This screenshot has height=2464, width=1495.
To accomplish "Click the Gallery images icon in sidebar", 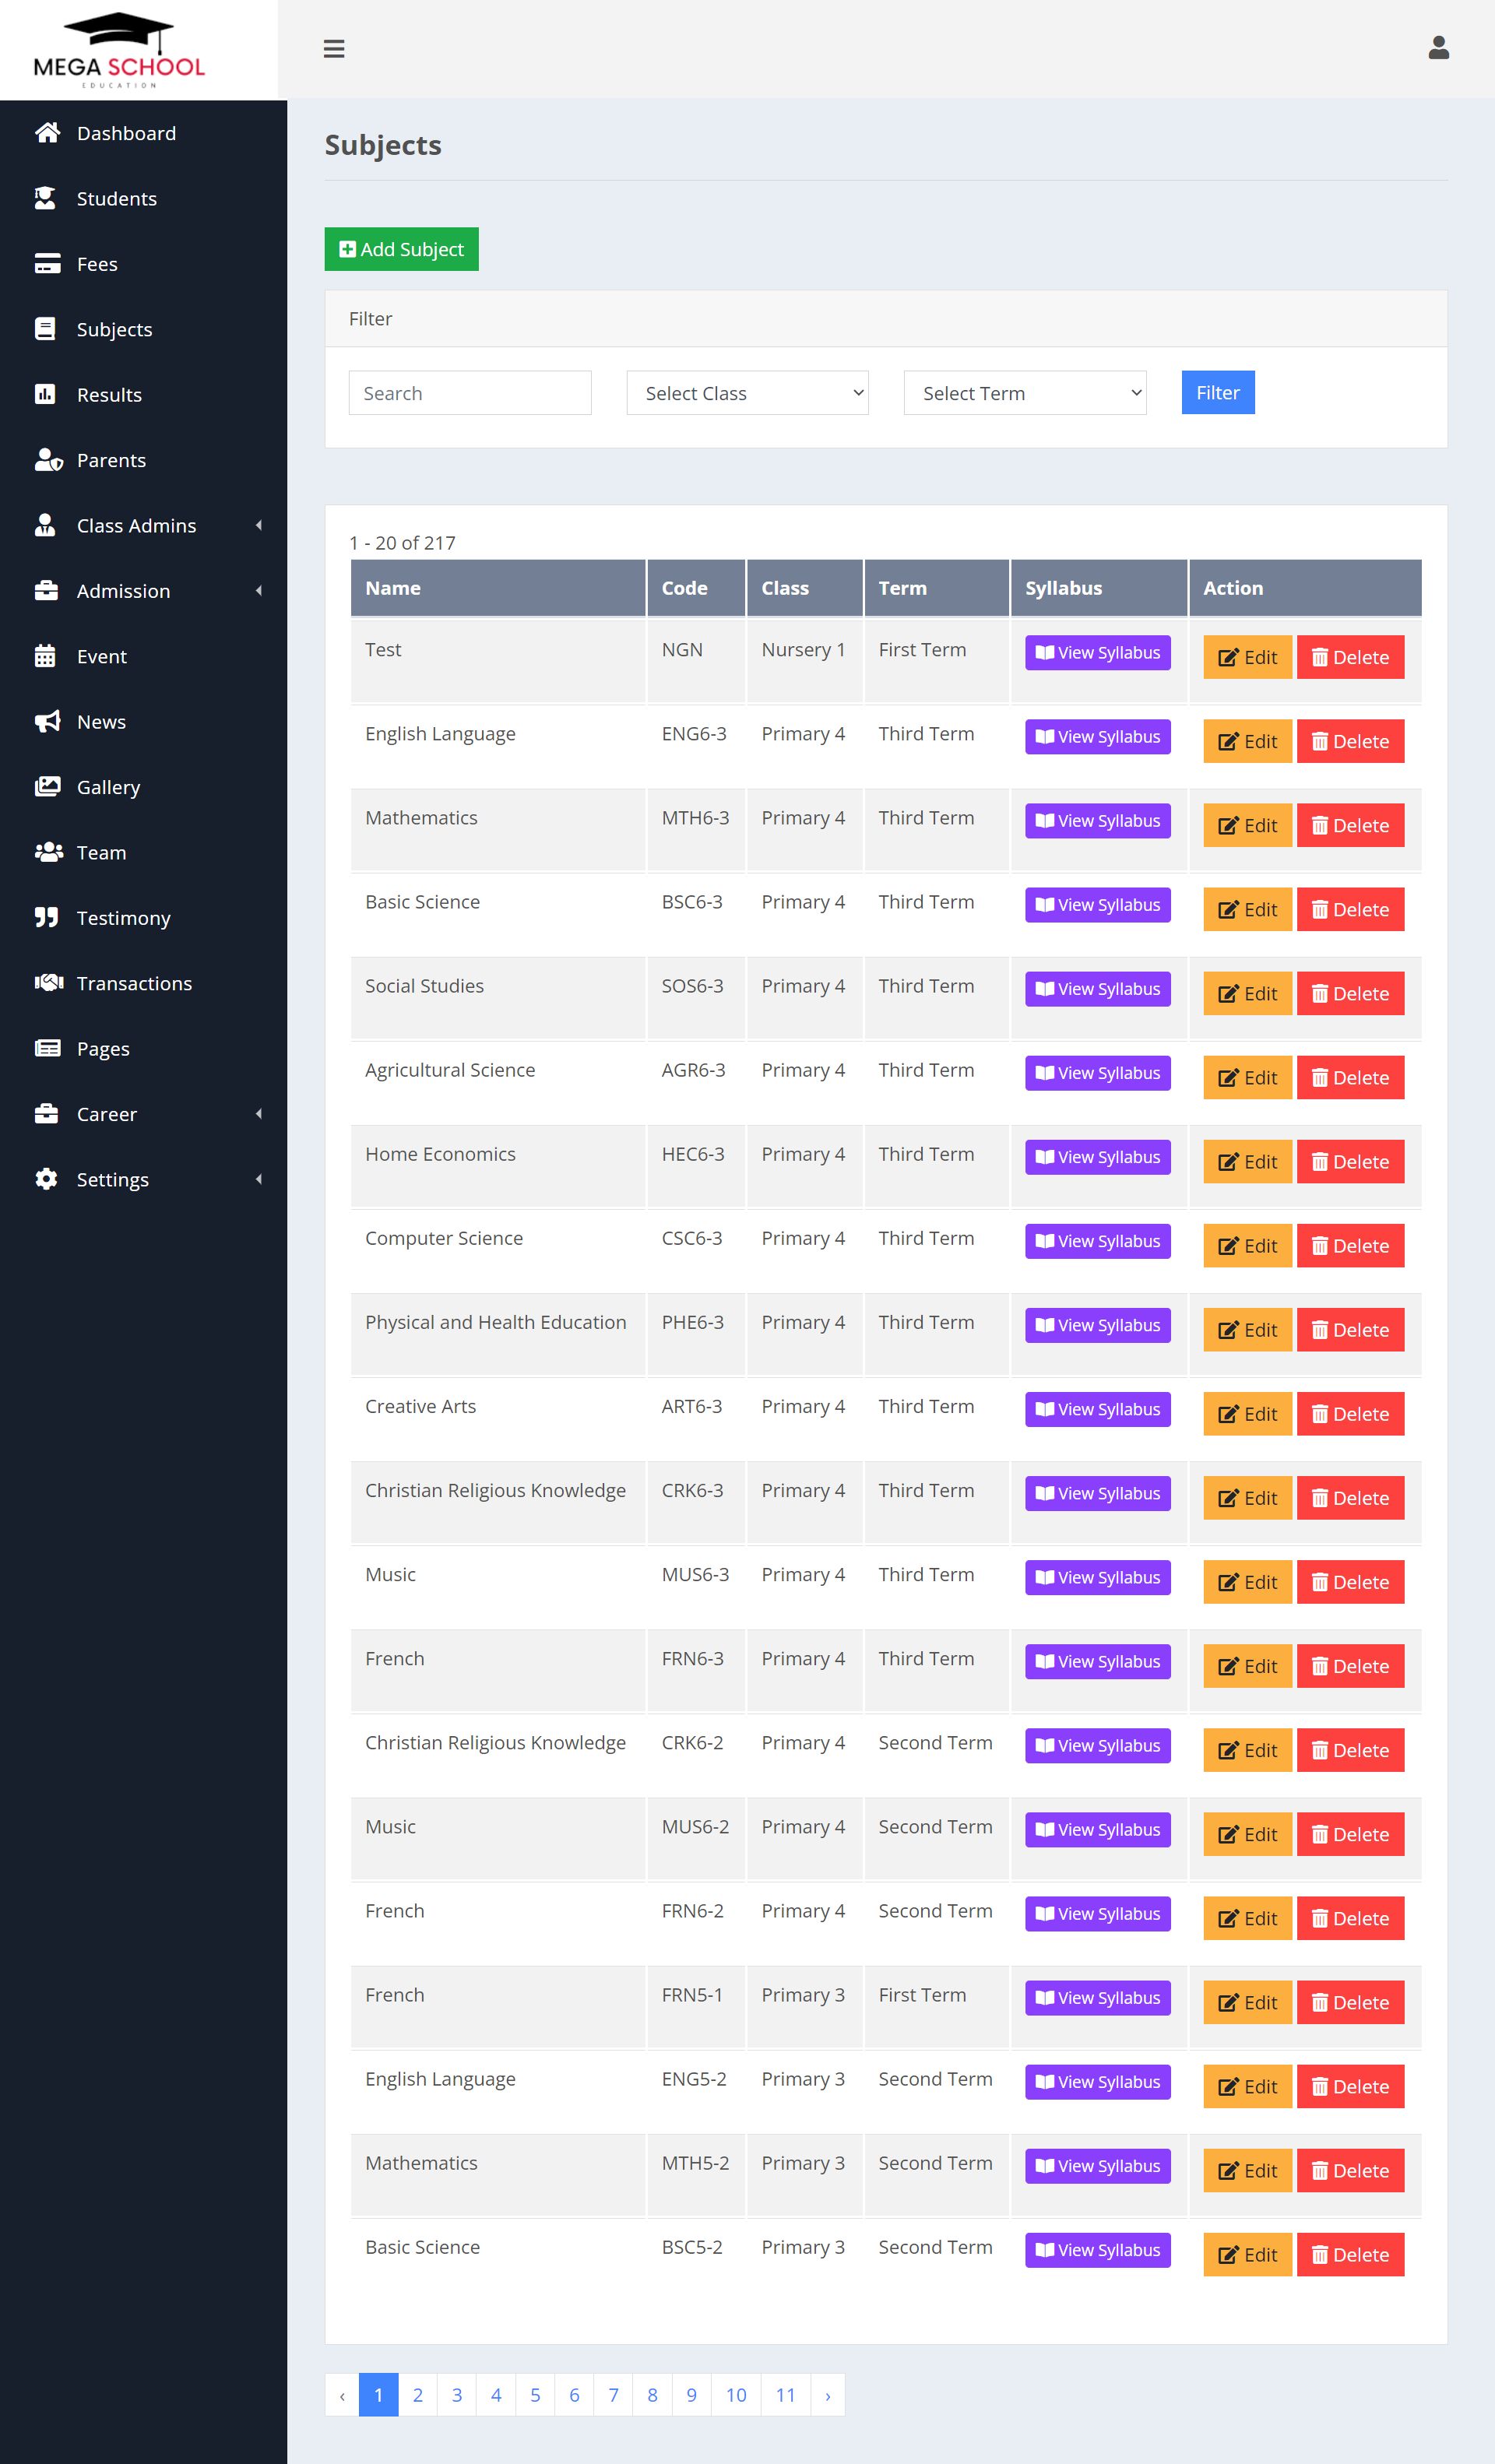I will coord(46,787).
